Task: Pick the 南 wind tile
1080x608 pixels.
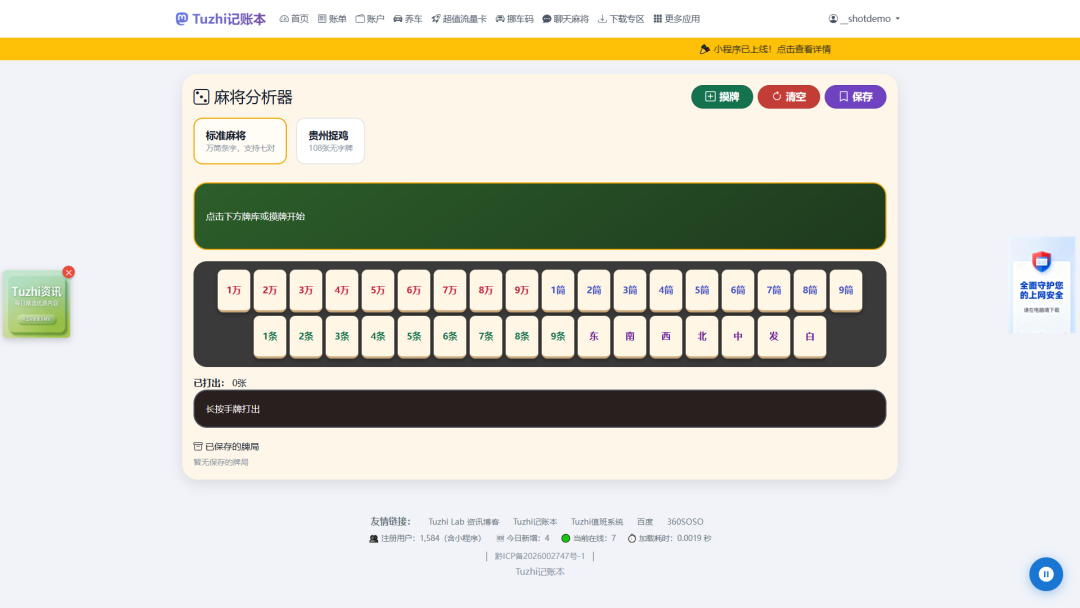Action: 630,337
